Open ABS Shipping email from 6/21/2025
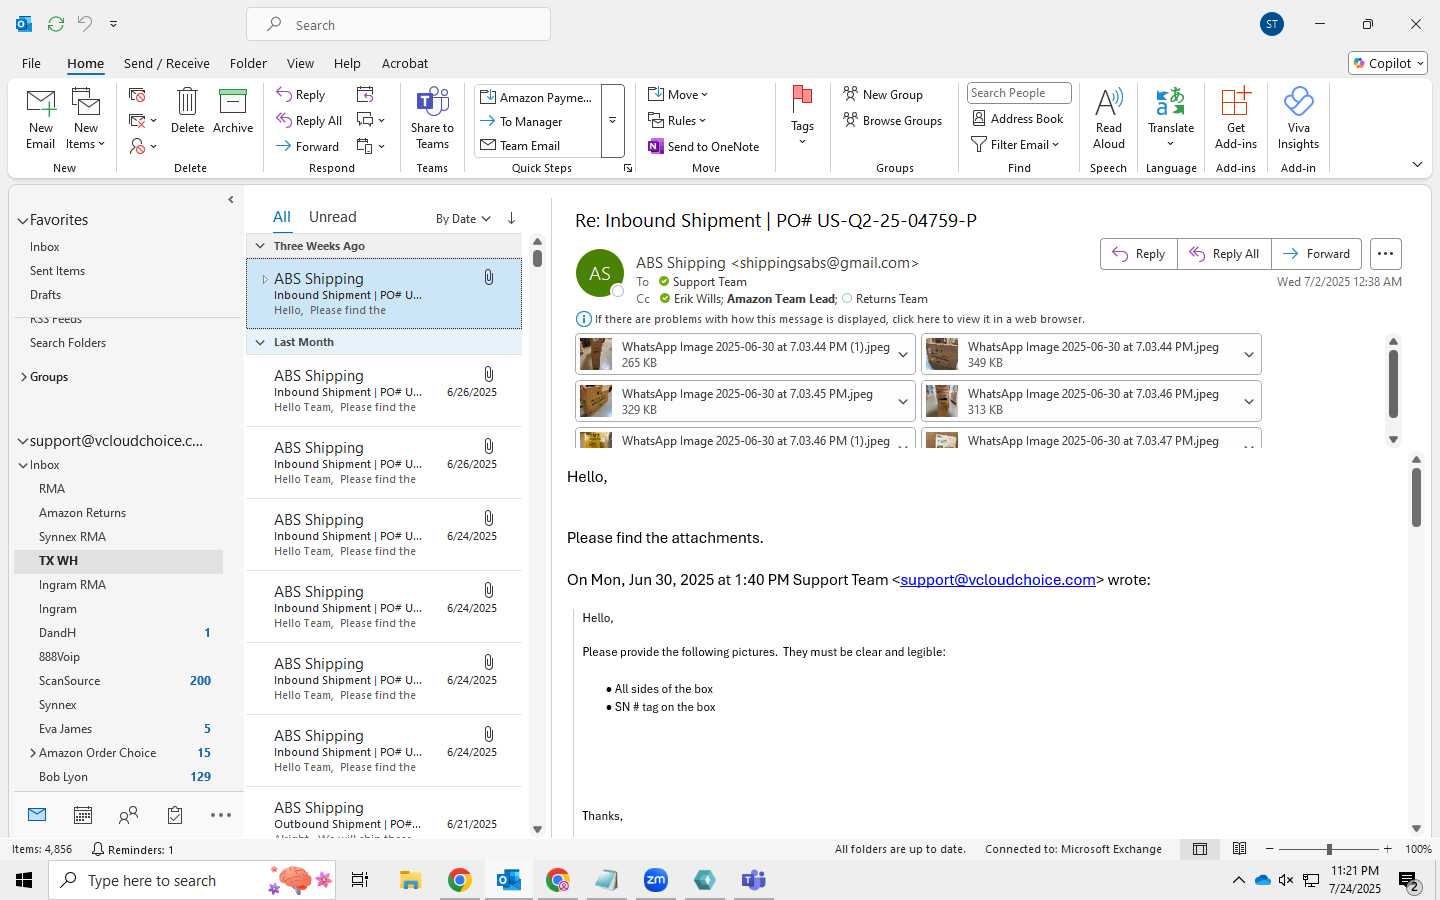Viewport: 1440px width, 900px height. pos(384,814)
